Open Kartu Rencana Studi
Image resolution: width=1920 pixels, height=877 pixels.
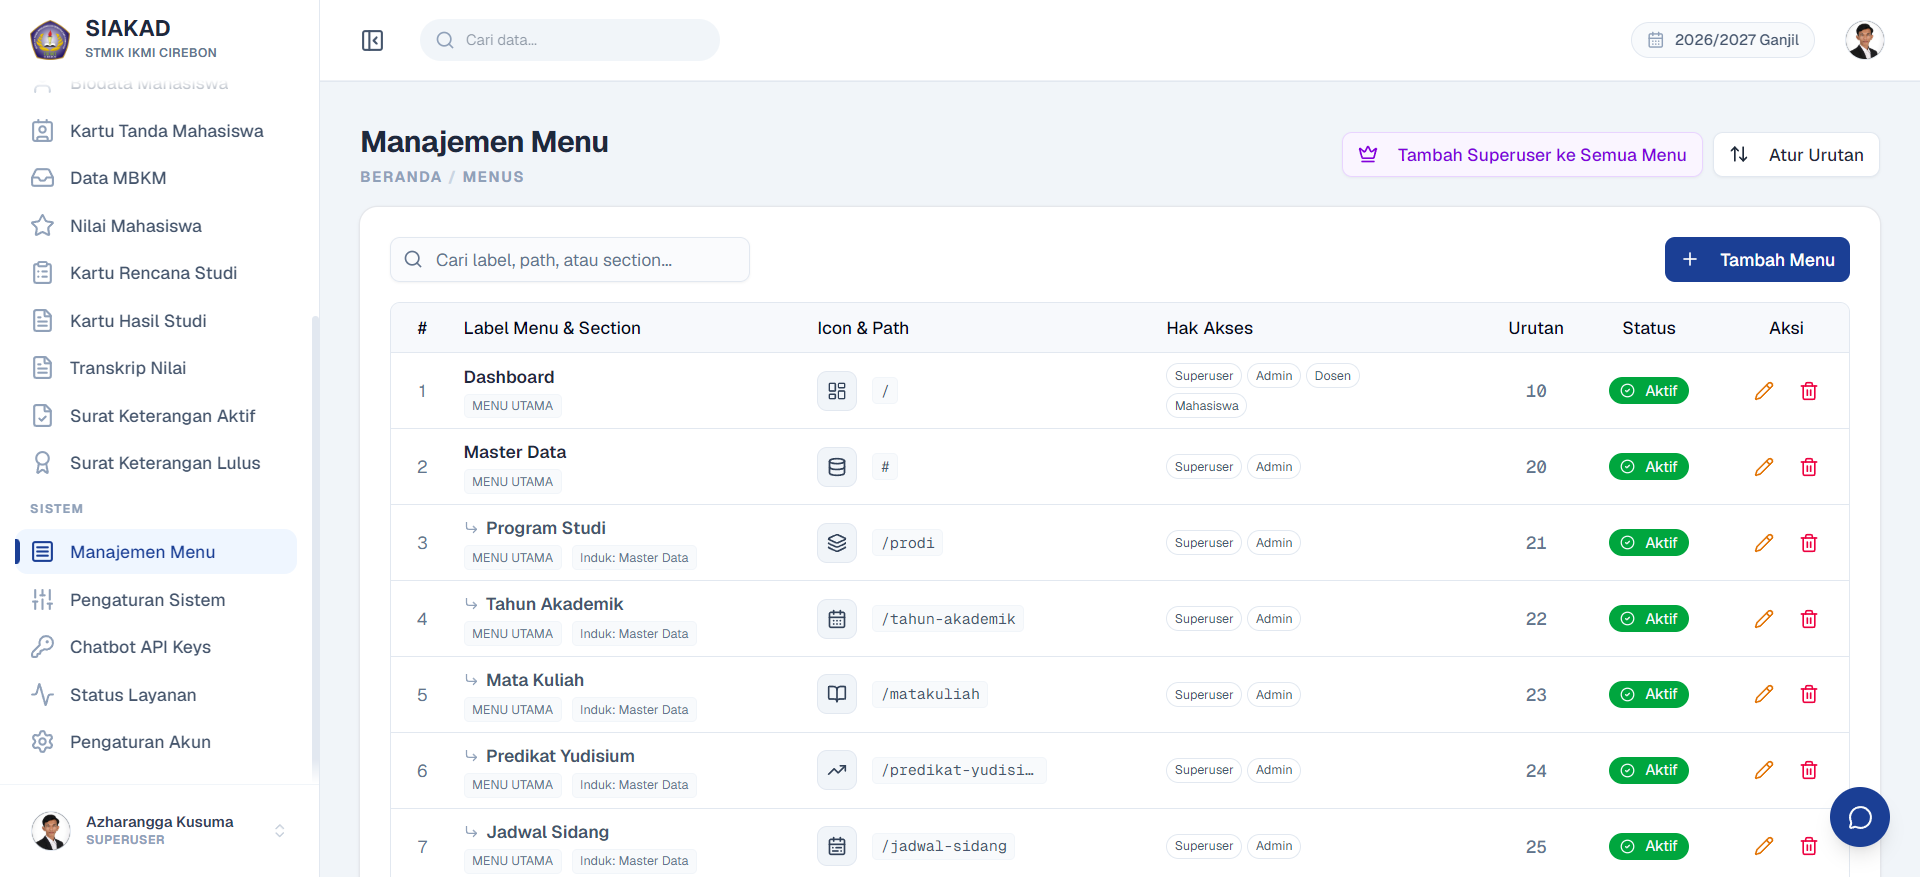tap(157, 273)
